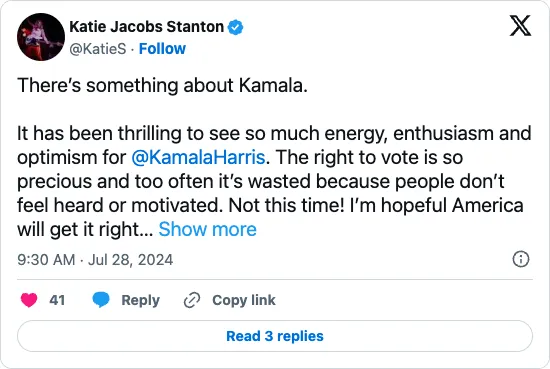Click the Katie Jacobs Stanton display name
550x369 pixels.
(147, 27)
